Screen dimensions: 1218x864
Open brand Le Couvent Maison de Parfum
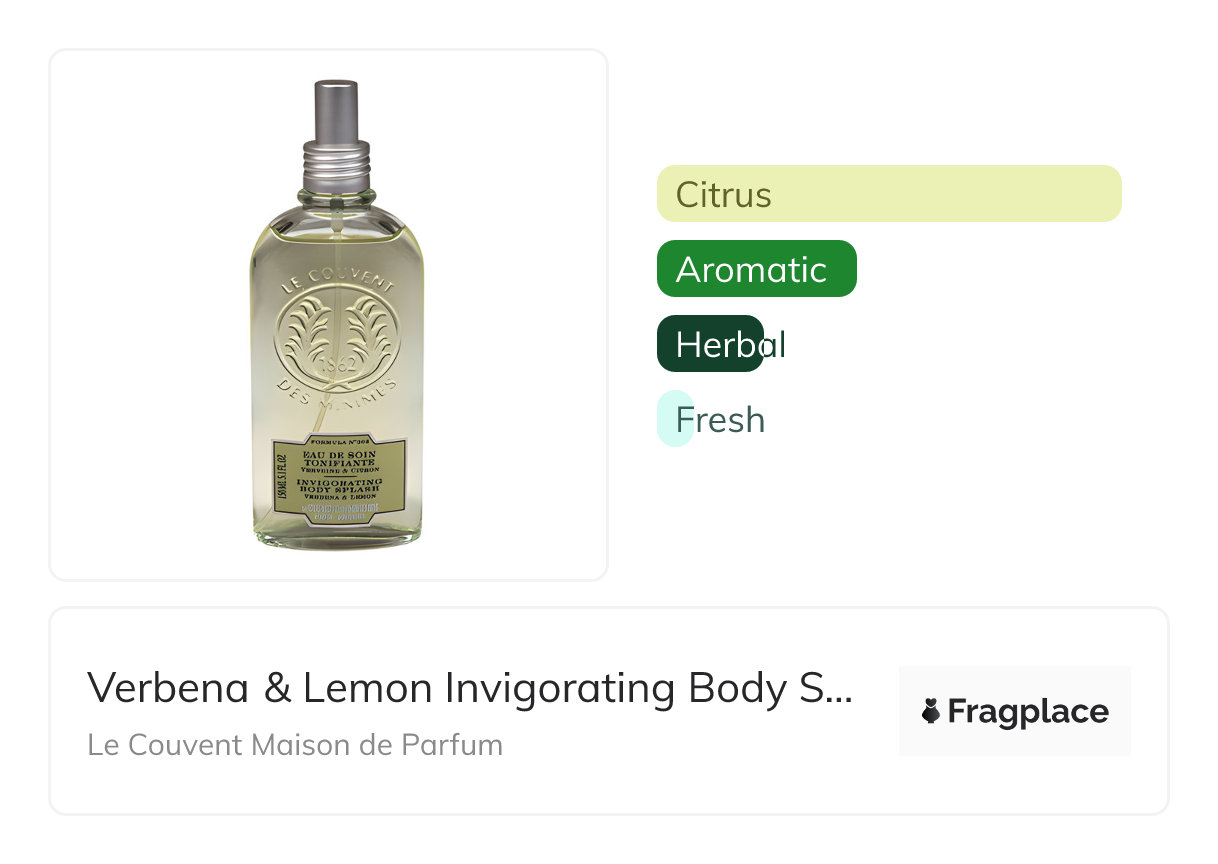tap(295, 745)
